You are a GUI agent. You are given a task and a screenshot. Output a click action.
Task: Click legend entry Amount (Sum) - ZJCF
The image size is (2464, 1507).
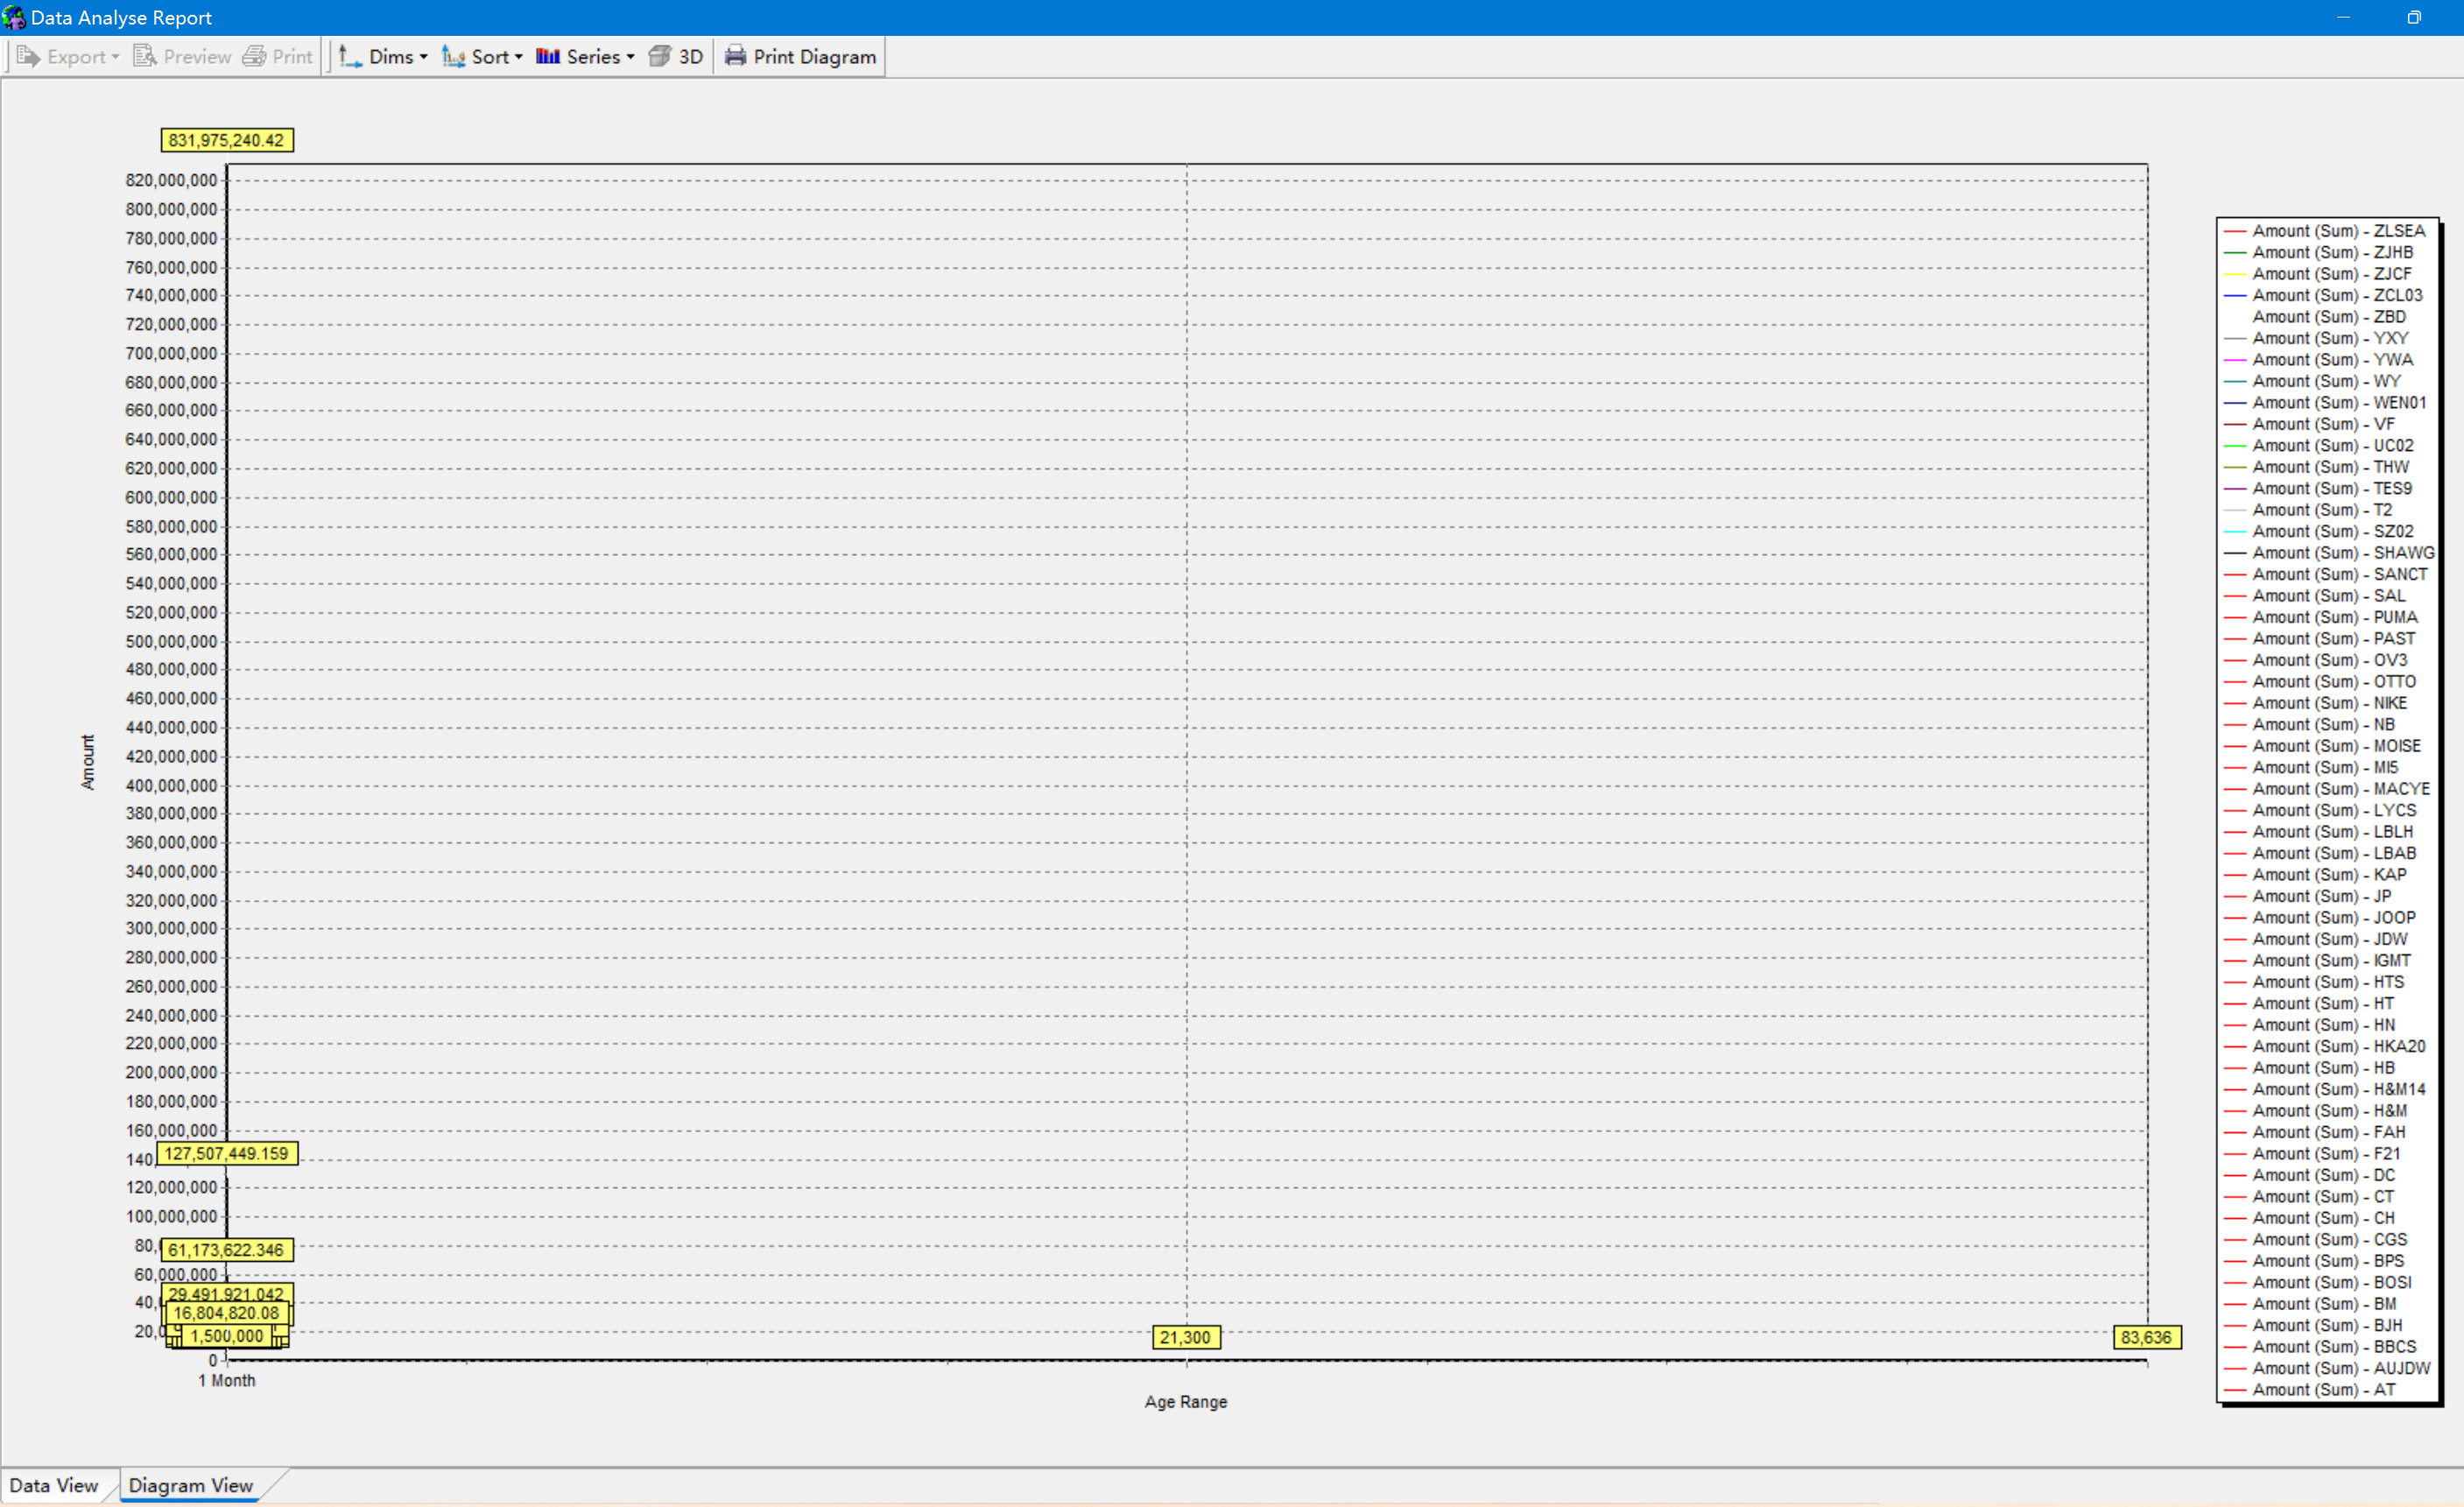[x=2318, y=274]
